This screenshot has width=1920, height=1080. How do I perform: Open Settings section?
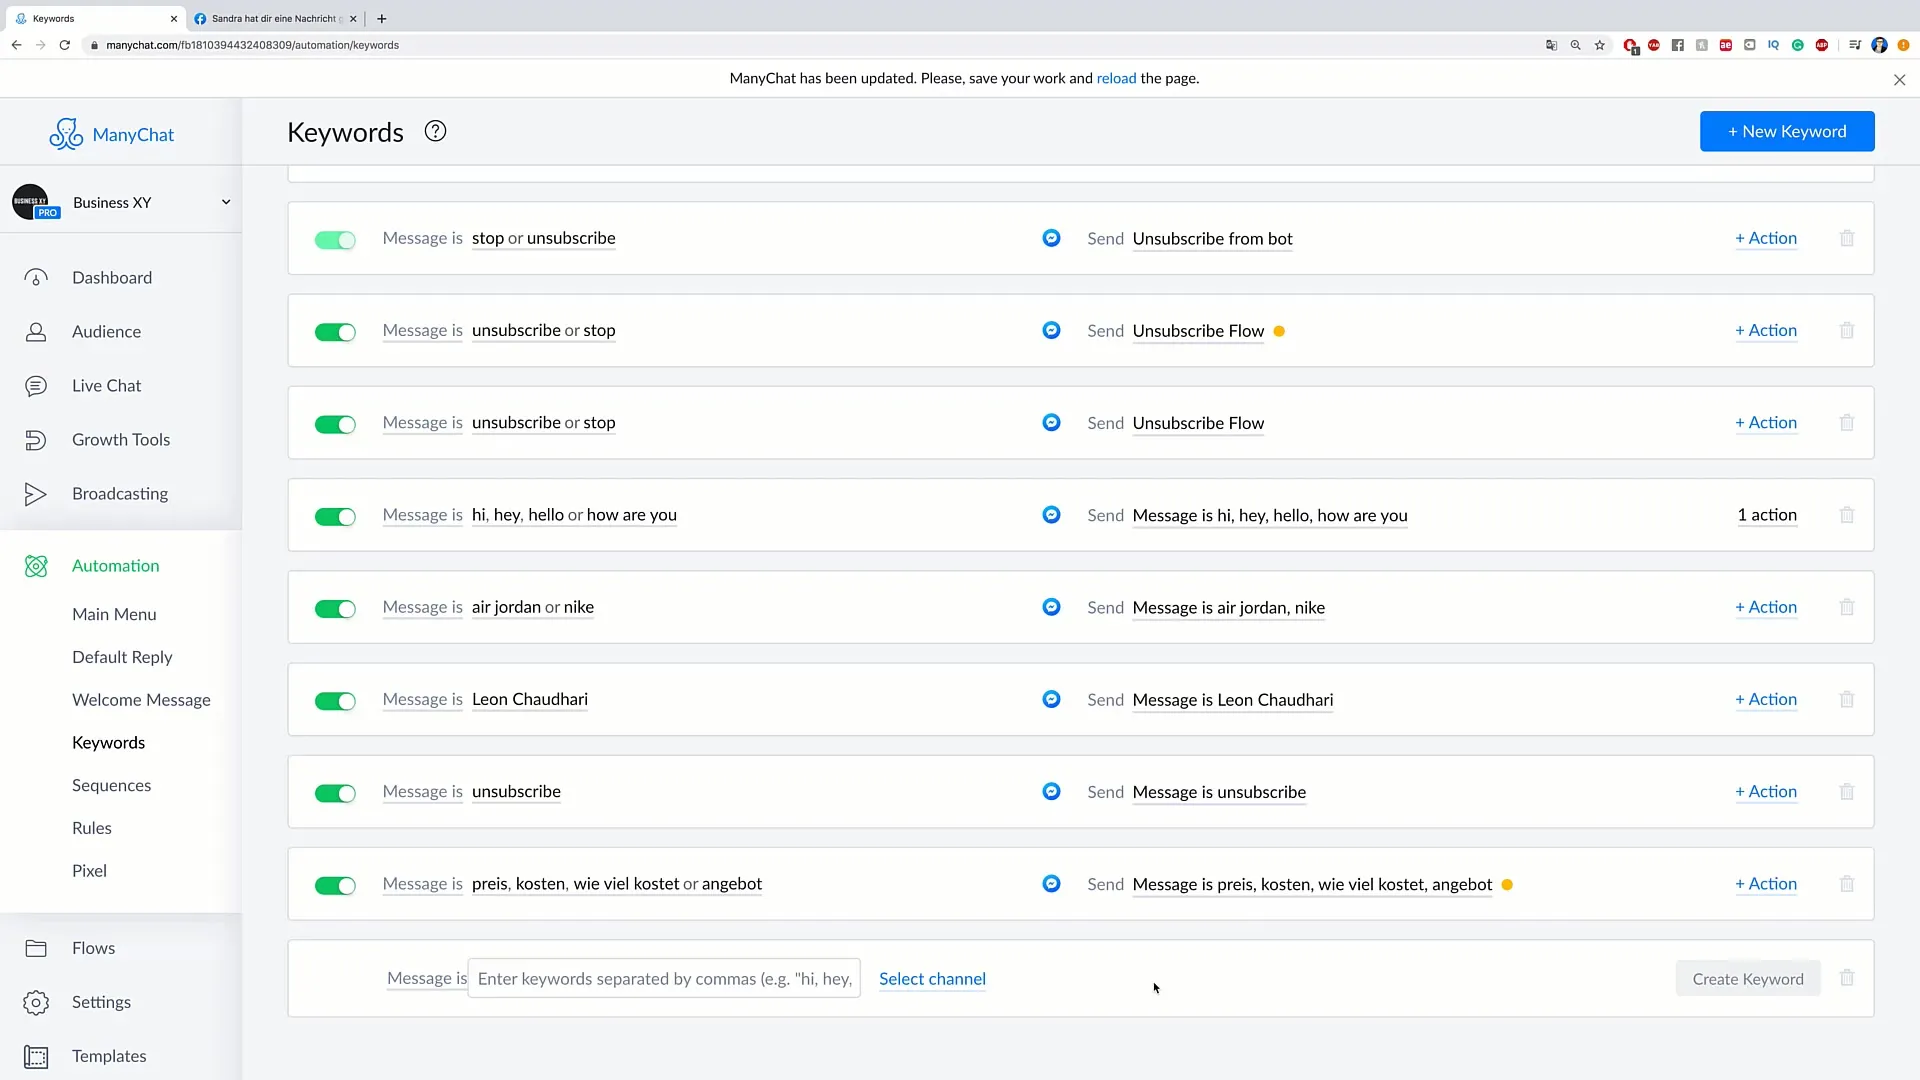(102, 1001)
